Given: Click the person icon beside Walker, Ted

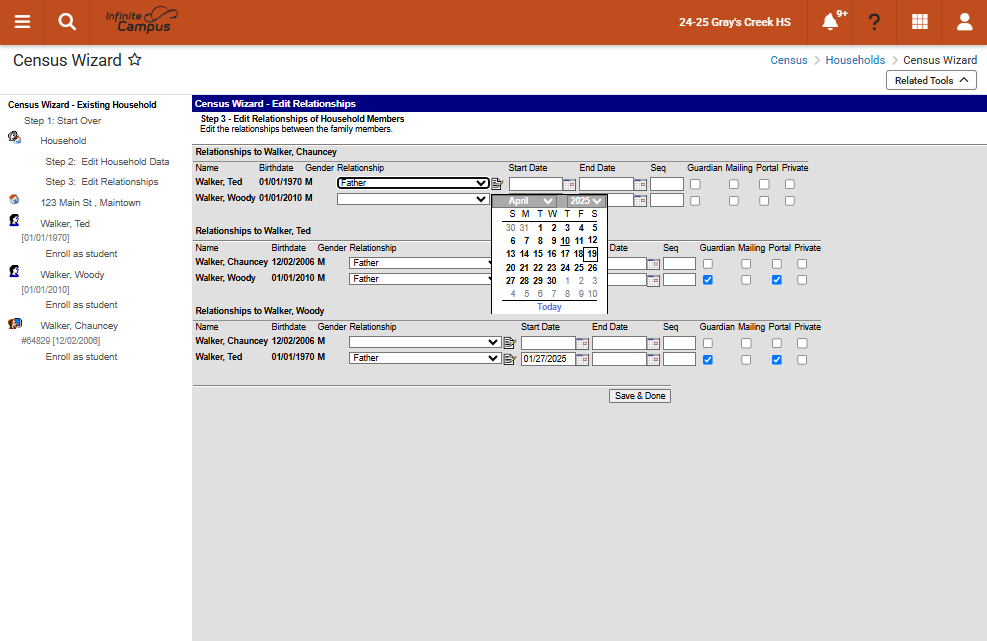Looking at the screenshot, I should [x=14, y=220].
